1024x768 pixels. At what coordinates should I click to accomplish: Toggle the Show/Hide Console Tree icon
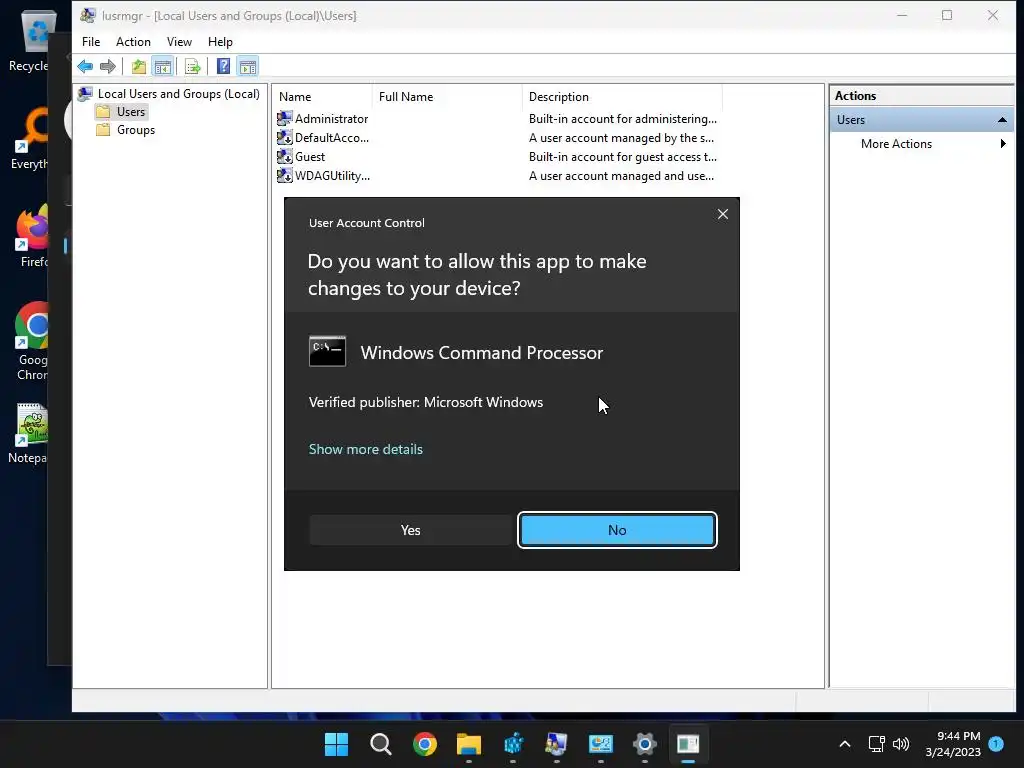click(x=163, y=66)
